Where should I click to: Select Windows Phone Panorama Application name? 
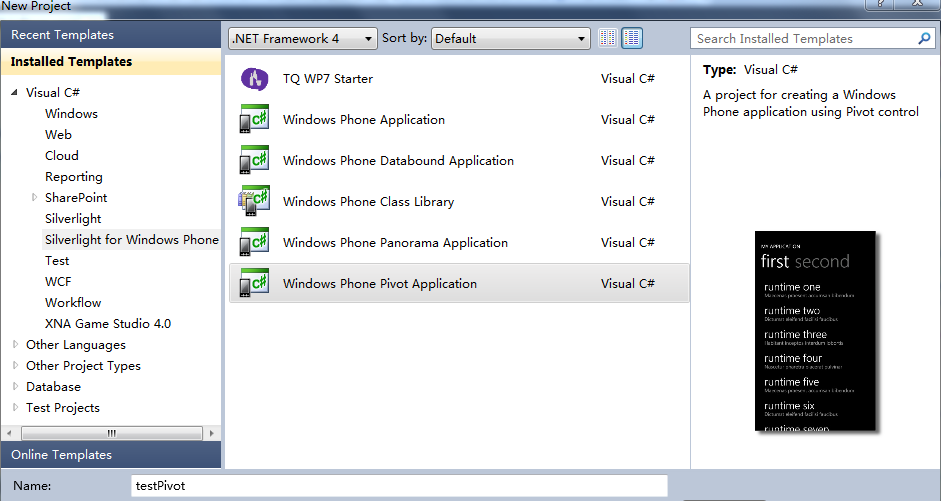[395, 242]
